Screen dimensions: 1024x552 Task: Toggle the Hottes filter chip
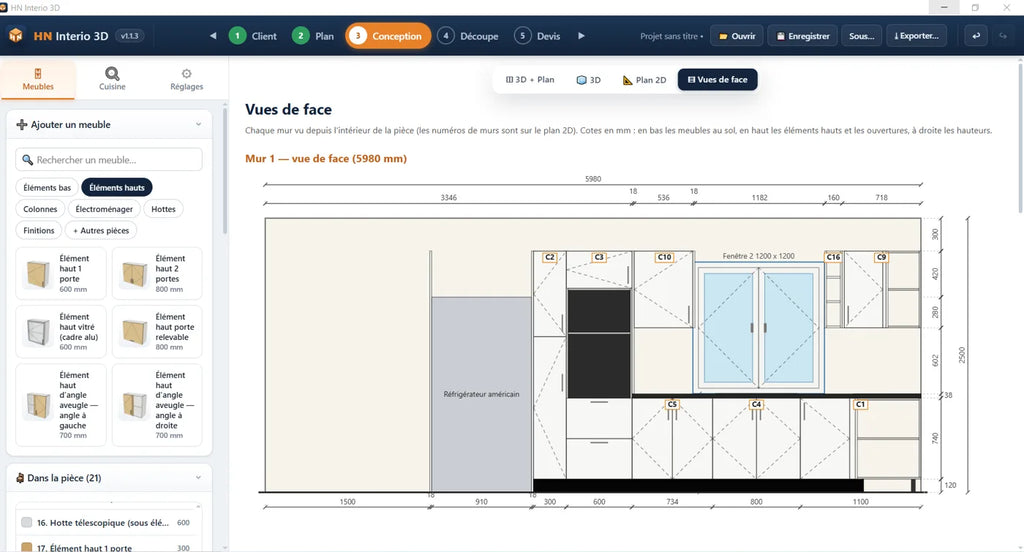click(163, 209)
